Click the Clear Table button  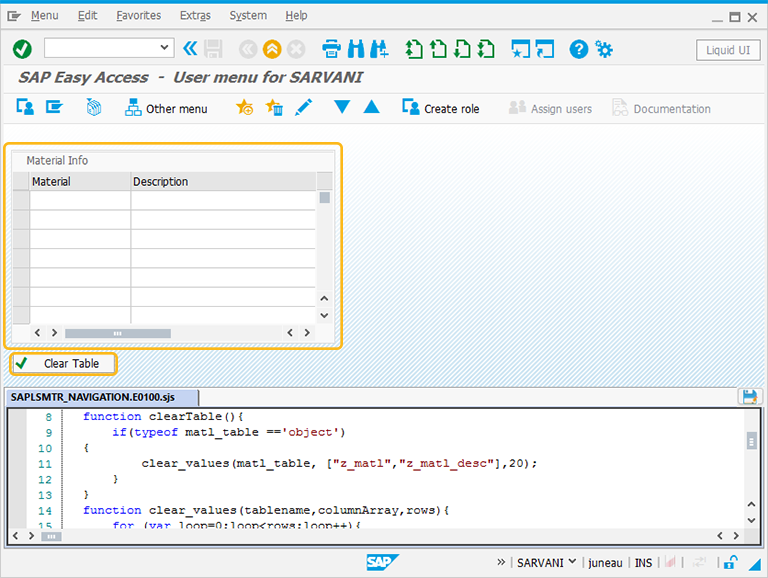(x=64, y=363)
